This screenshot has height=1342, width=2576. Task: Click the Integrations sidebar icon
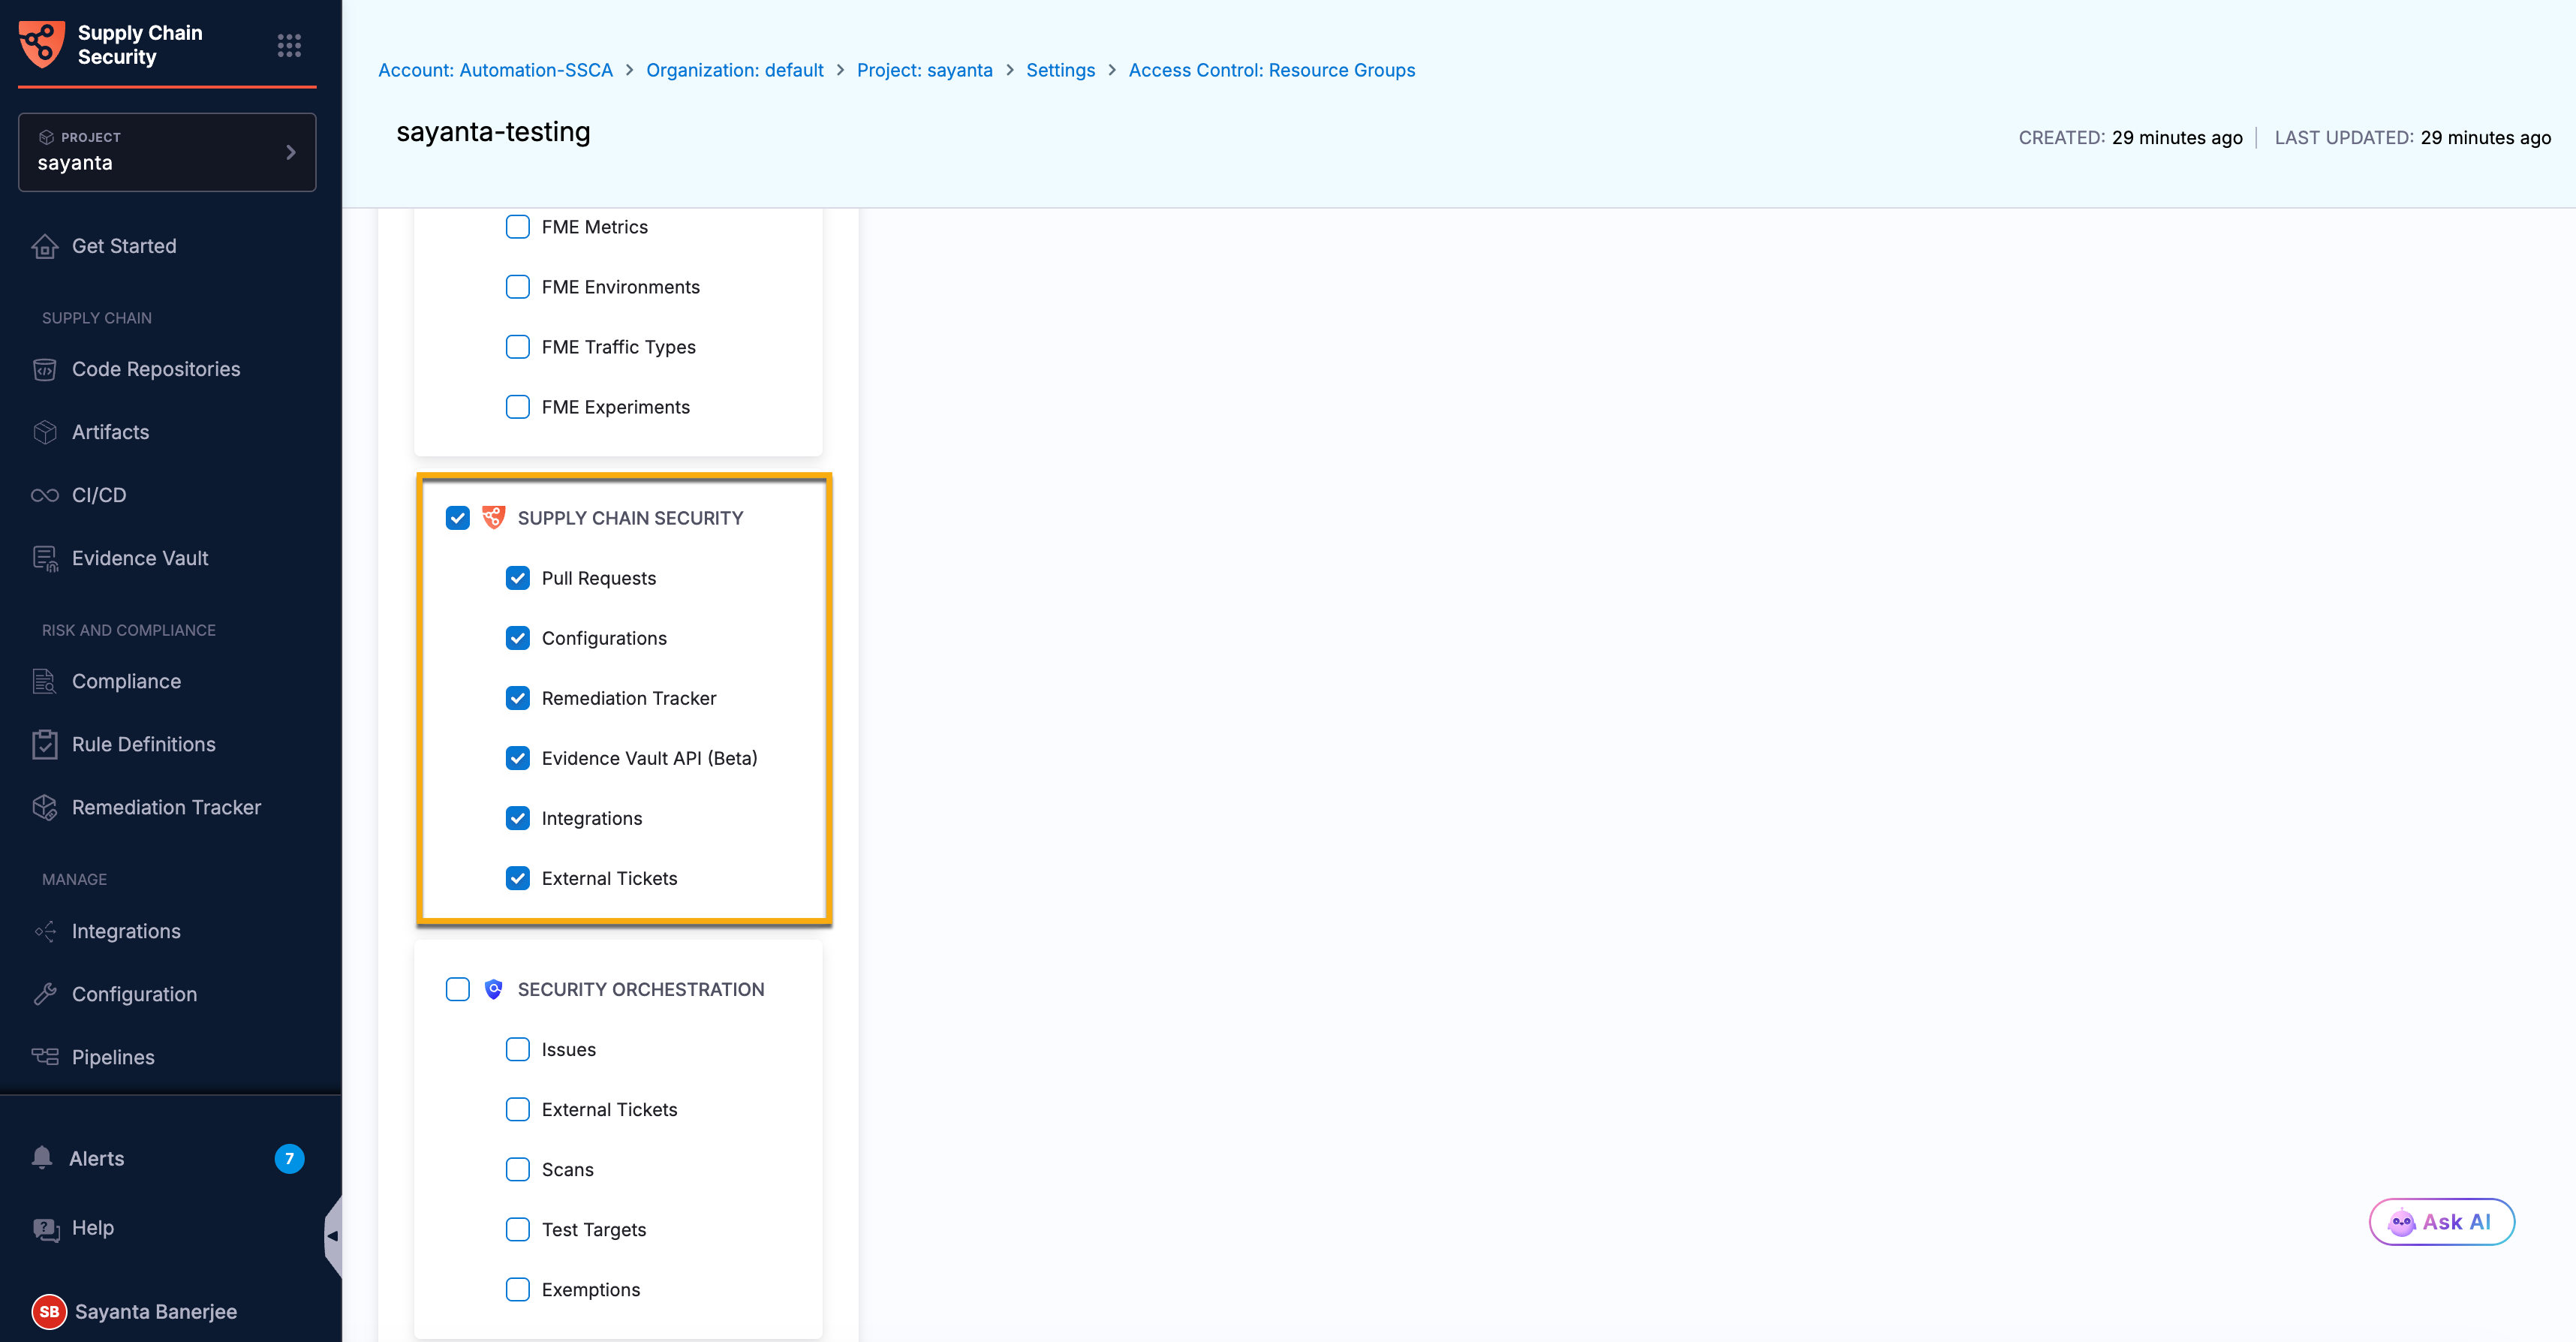click(x=45, y=931)
